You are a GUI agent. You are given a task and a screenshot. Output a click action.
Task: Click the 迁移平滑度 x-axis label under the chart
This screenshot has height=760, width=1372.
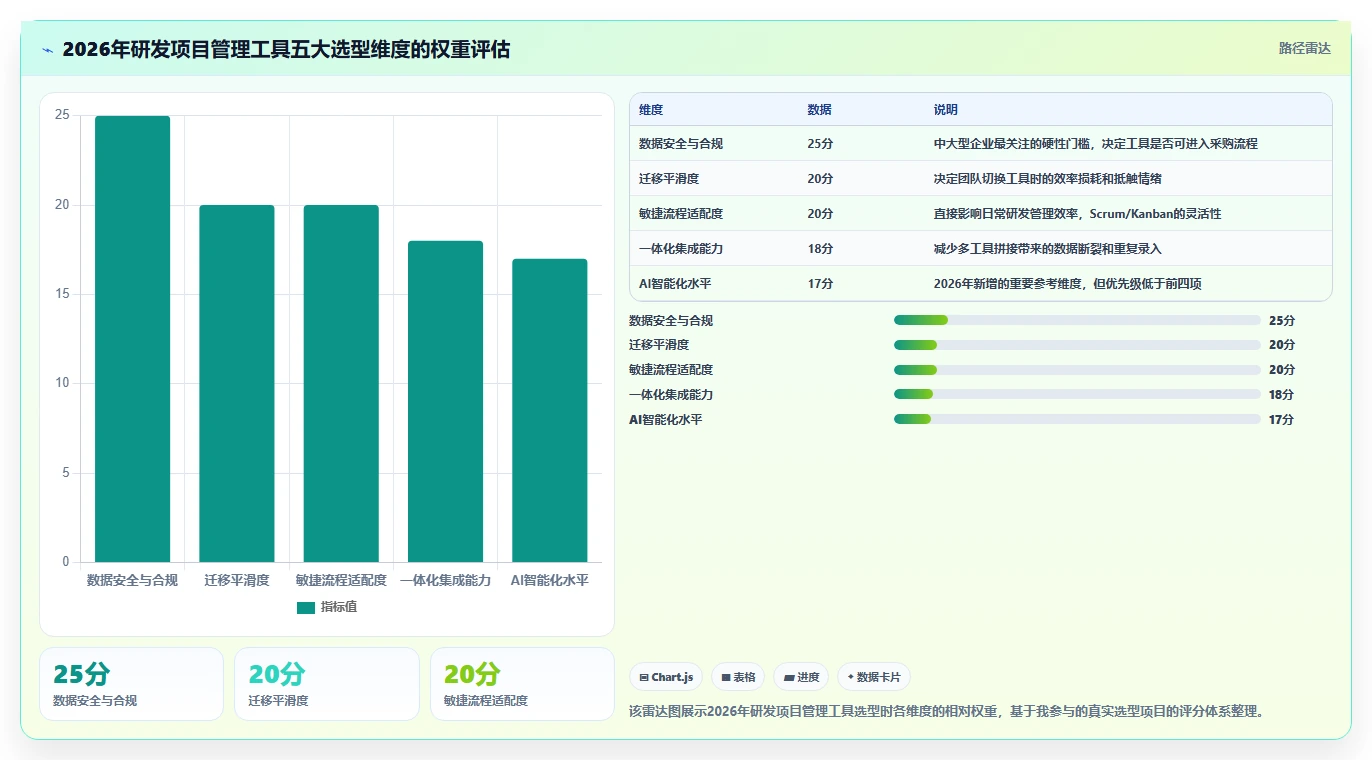(237, 580)
